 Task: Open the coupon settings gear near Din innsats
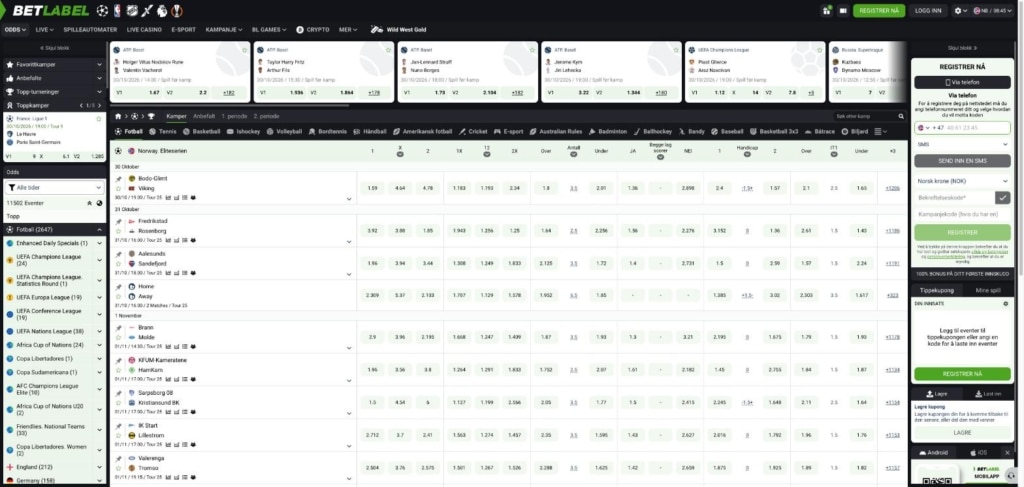point(1005,304)
